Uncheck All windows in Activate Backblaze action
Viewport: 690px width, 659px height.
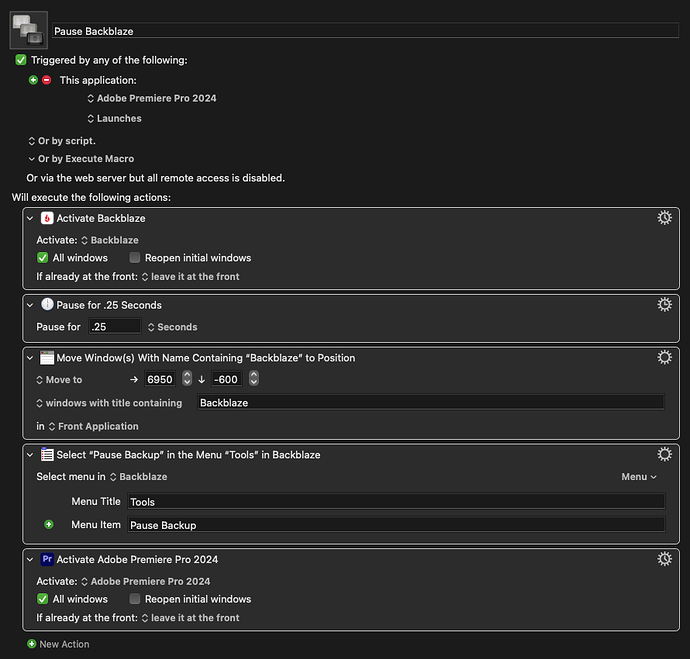[42, 258]
